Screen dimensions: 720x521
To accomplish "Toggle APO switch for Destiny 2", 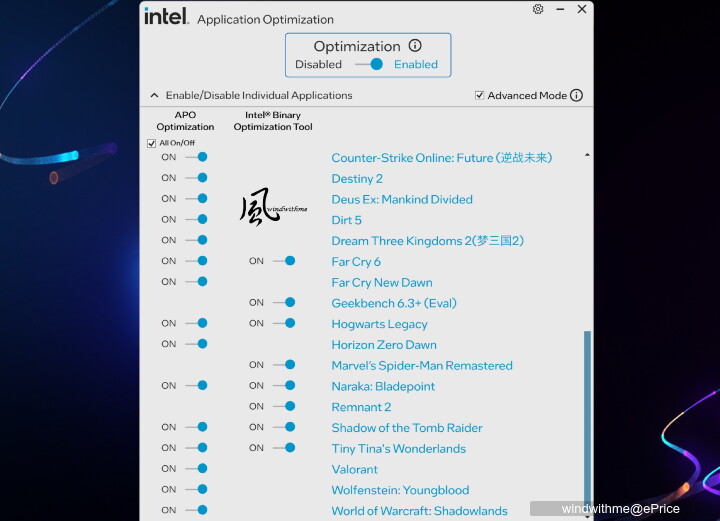I will point(196,178).
